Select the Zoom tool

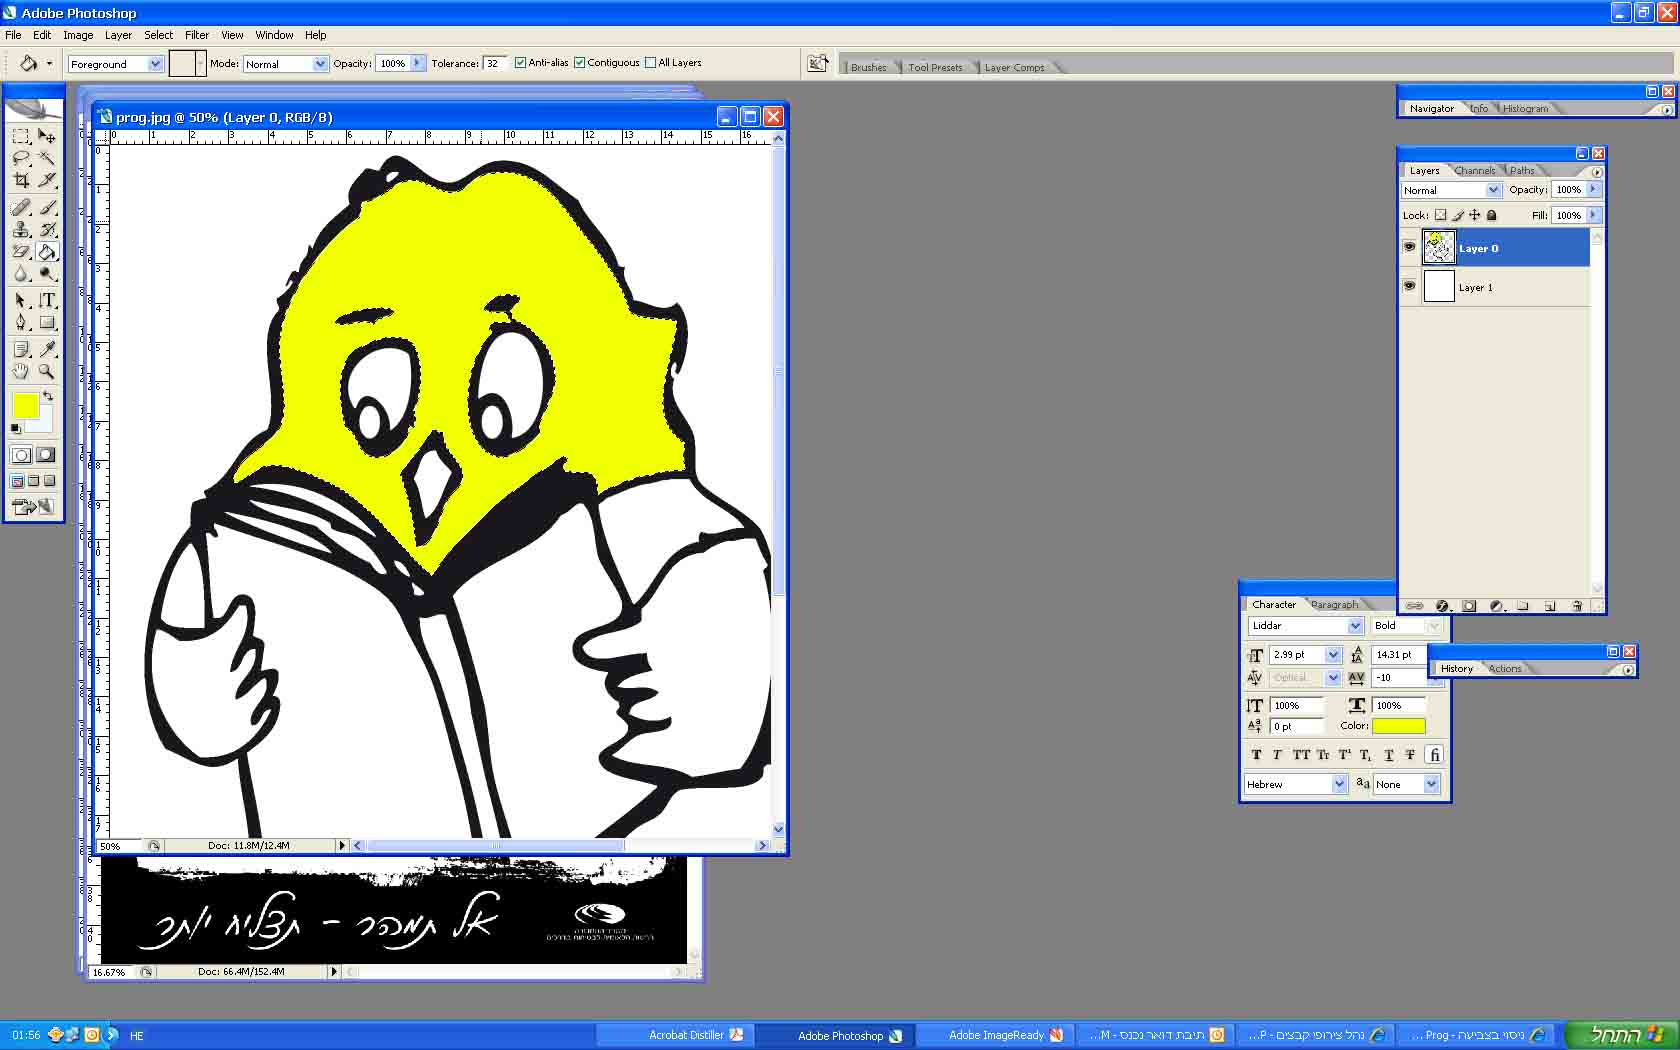tap(47, 371)
